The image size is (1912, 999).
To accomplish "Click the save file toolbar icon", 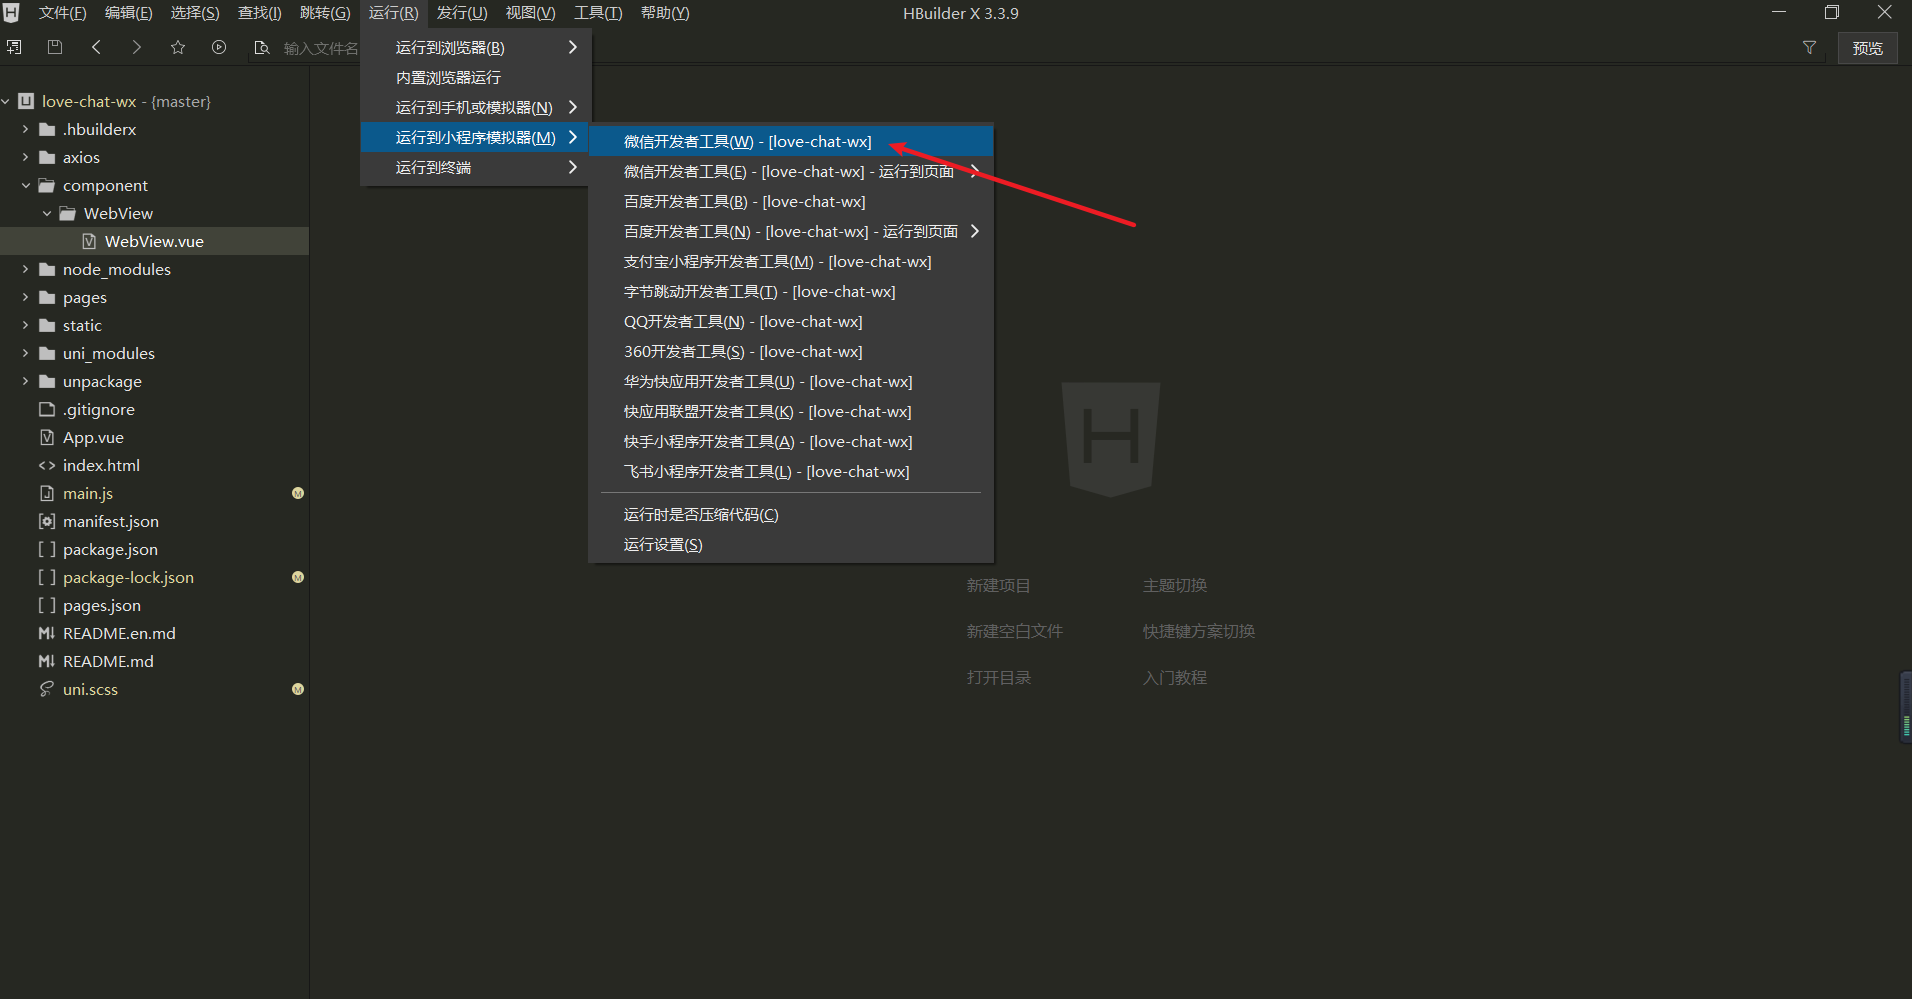I will click(x=55, y=47).
